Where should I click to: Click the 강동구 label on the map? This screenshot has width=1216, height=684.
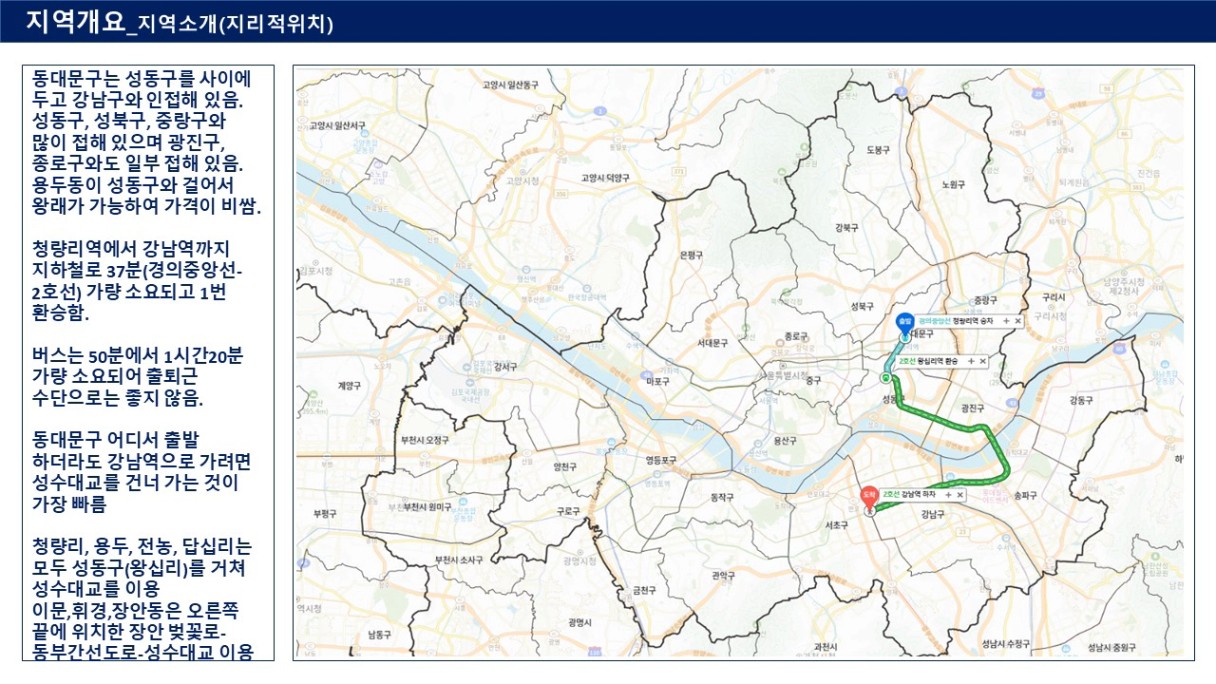click(1083, 400)
